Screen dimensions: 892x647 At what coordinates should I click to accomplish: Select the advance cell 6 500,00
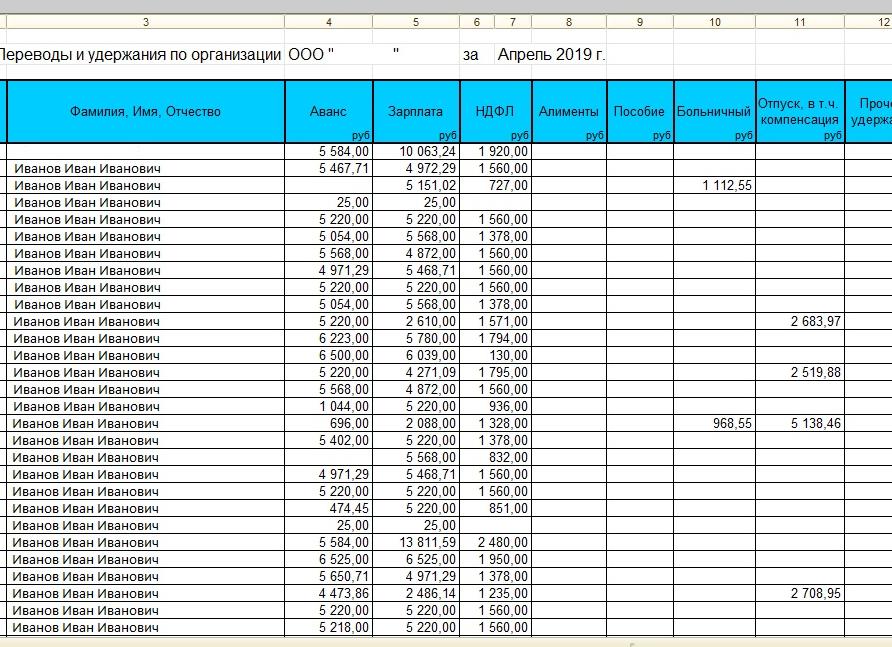[329, 356]
